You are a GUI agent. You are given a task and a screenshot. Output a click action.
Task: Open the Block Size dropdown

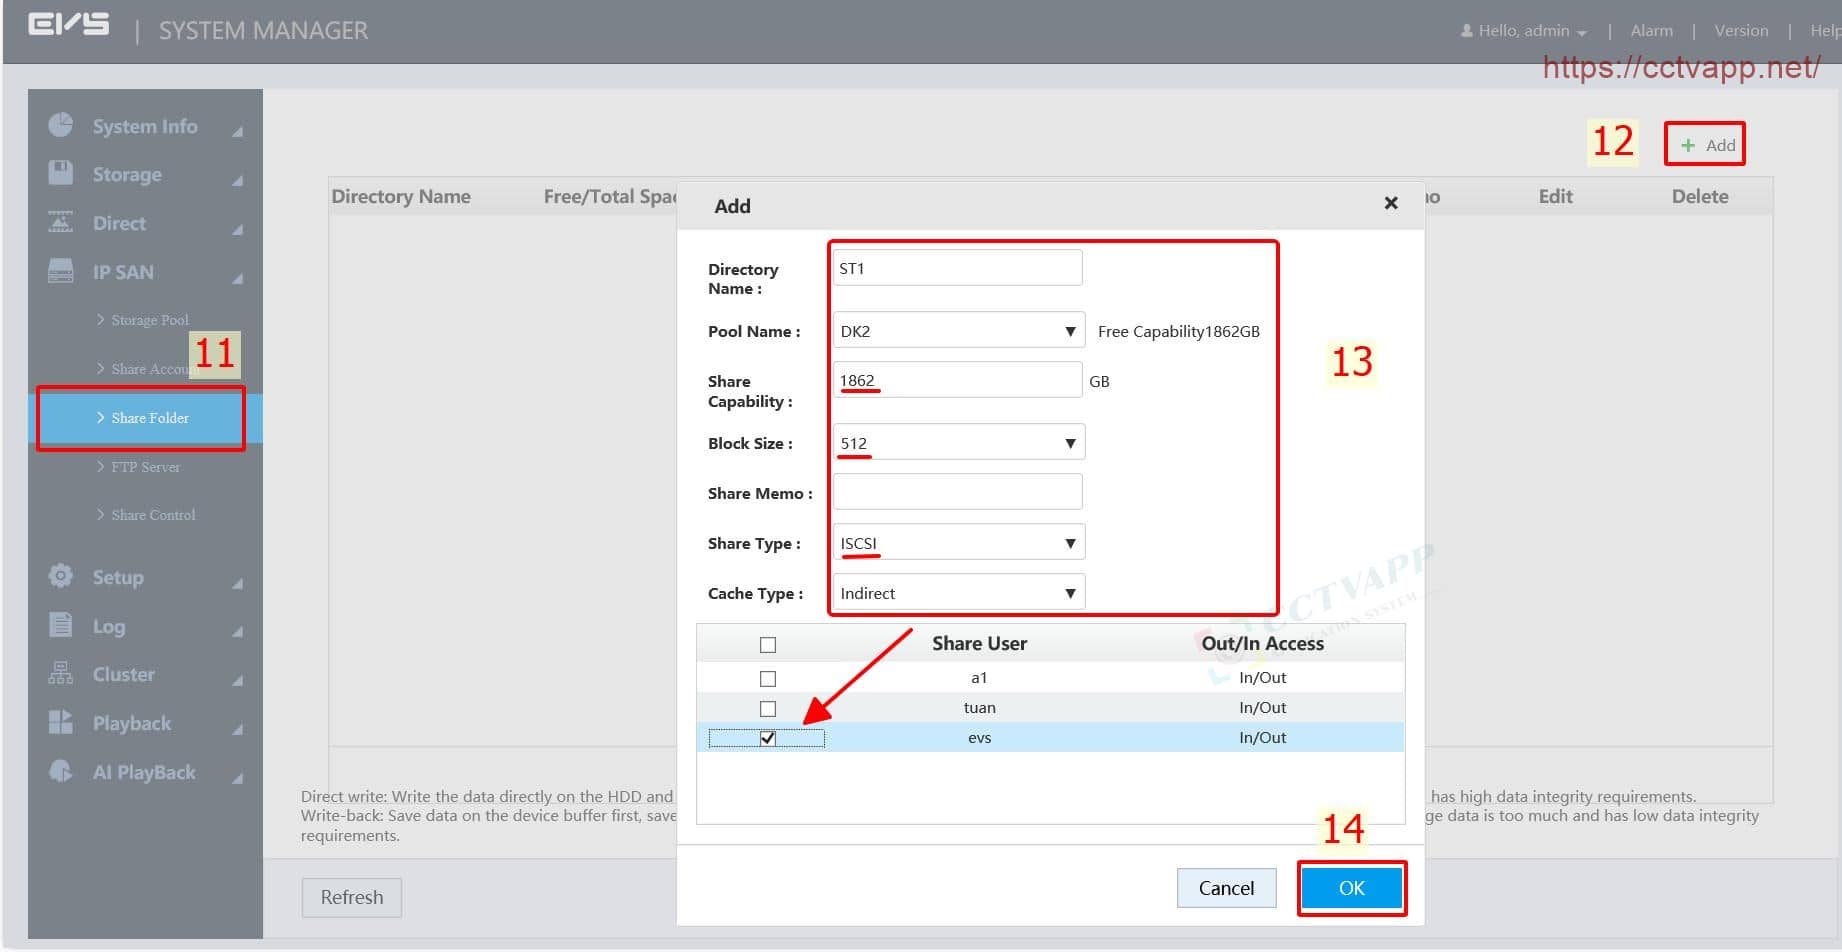click(958, 443)
